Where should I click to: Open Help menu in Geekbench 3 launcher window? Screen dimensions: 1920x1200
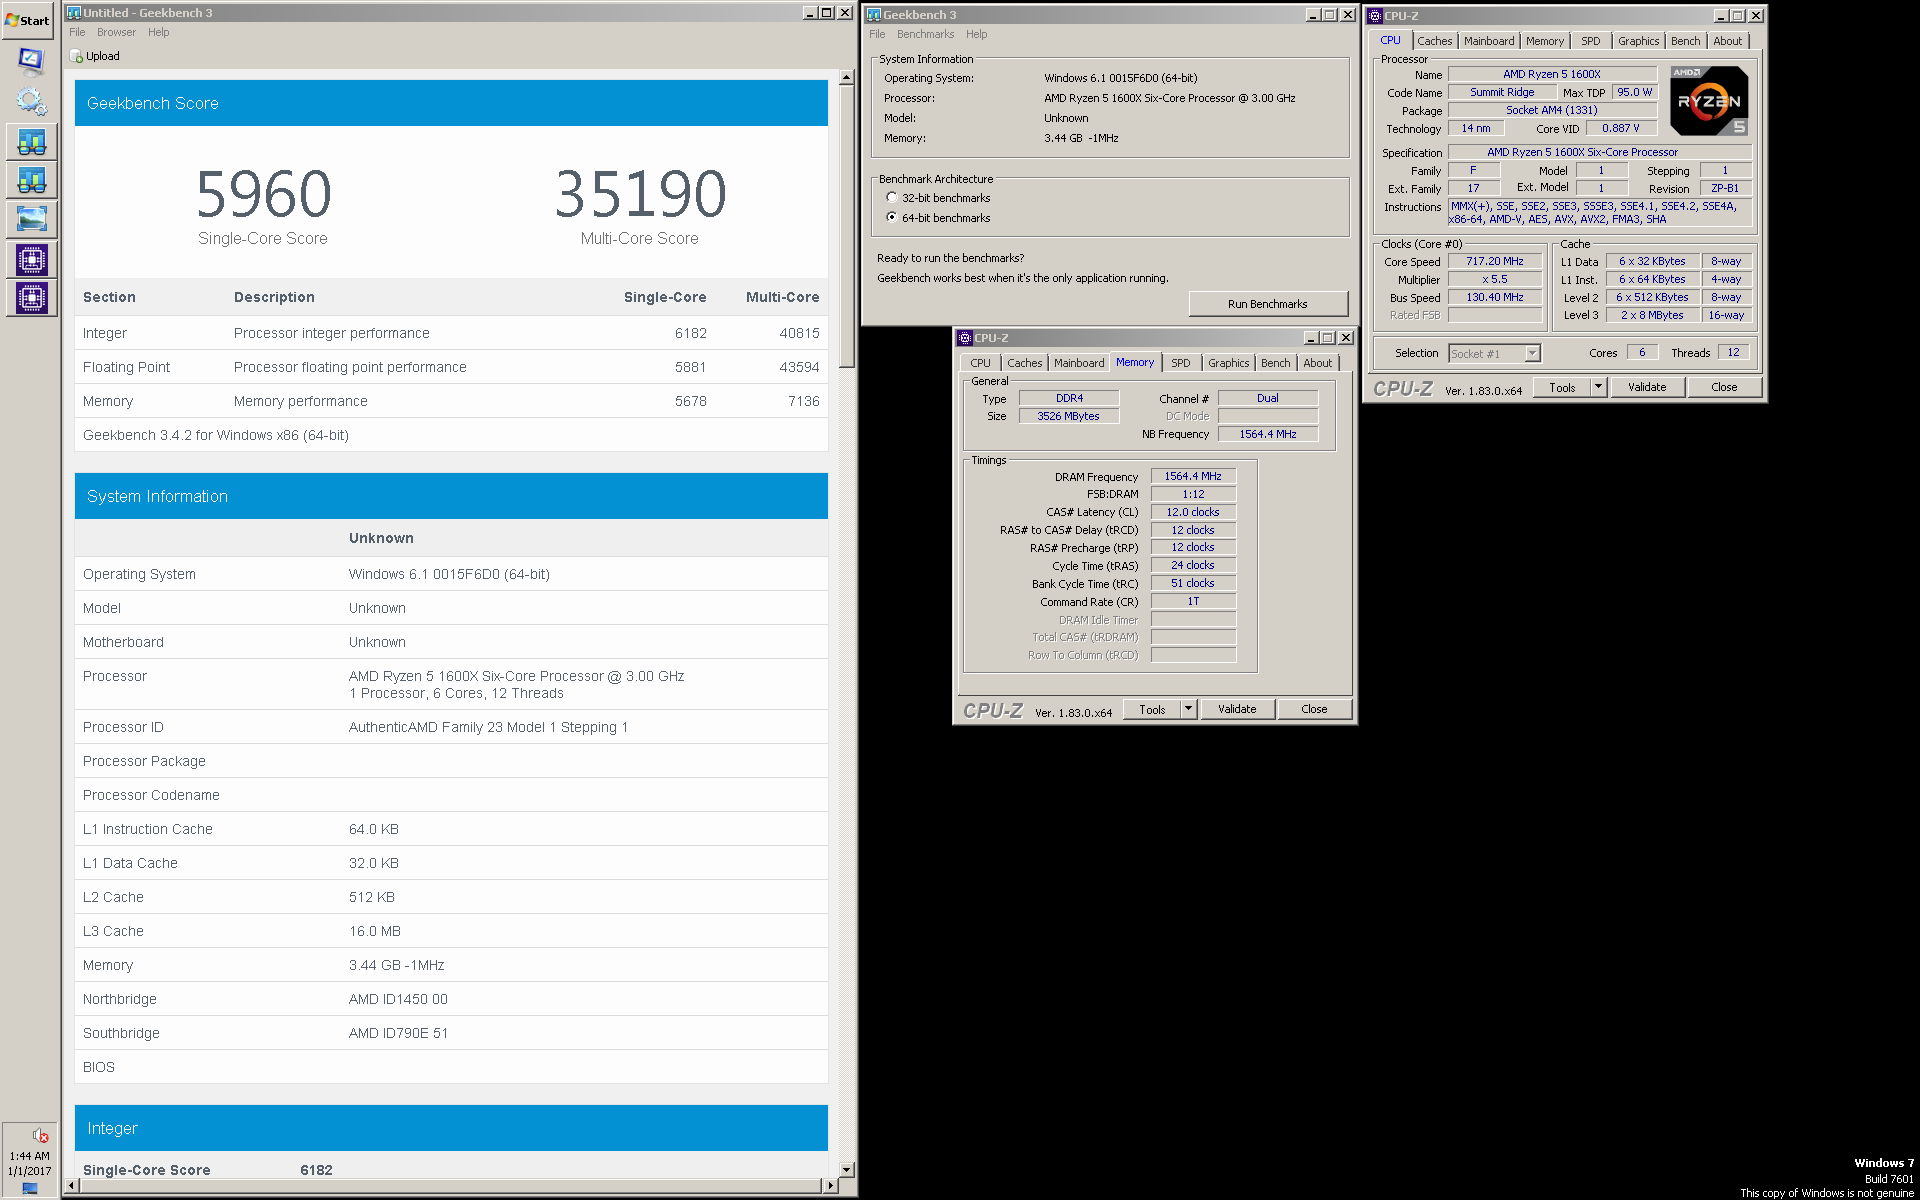(x=977, y=35)
